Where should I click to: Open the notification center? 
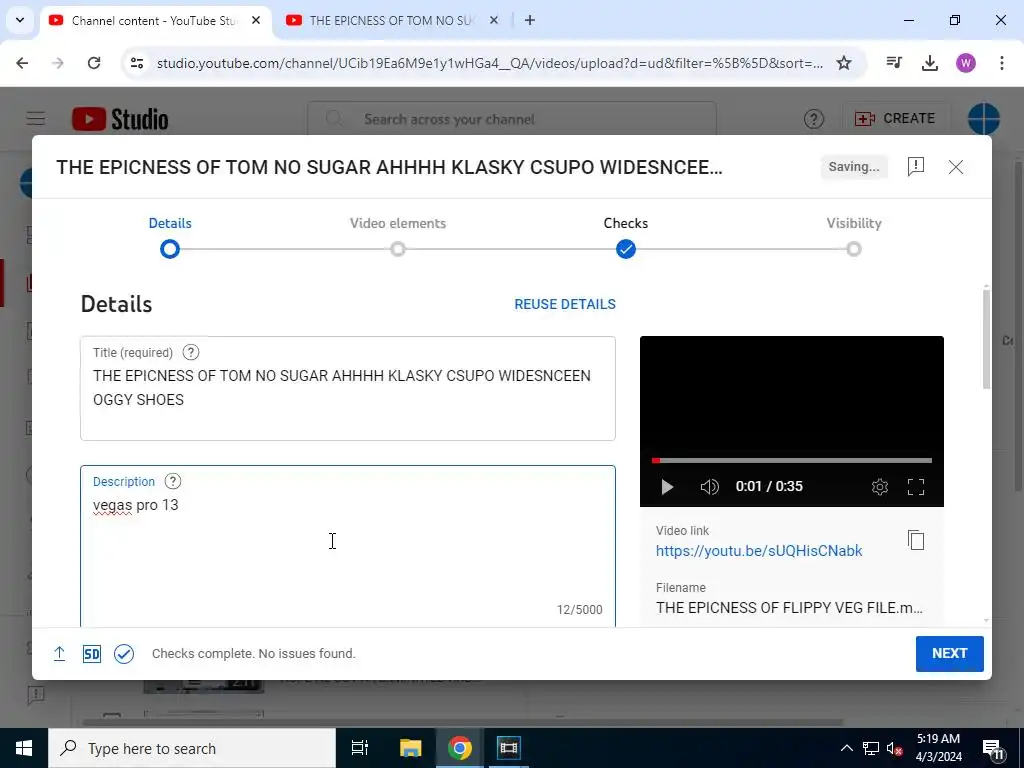(x=993, y=749)
